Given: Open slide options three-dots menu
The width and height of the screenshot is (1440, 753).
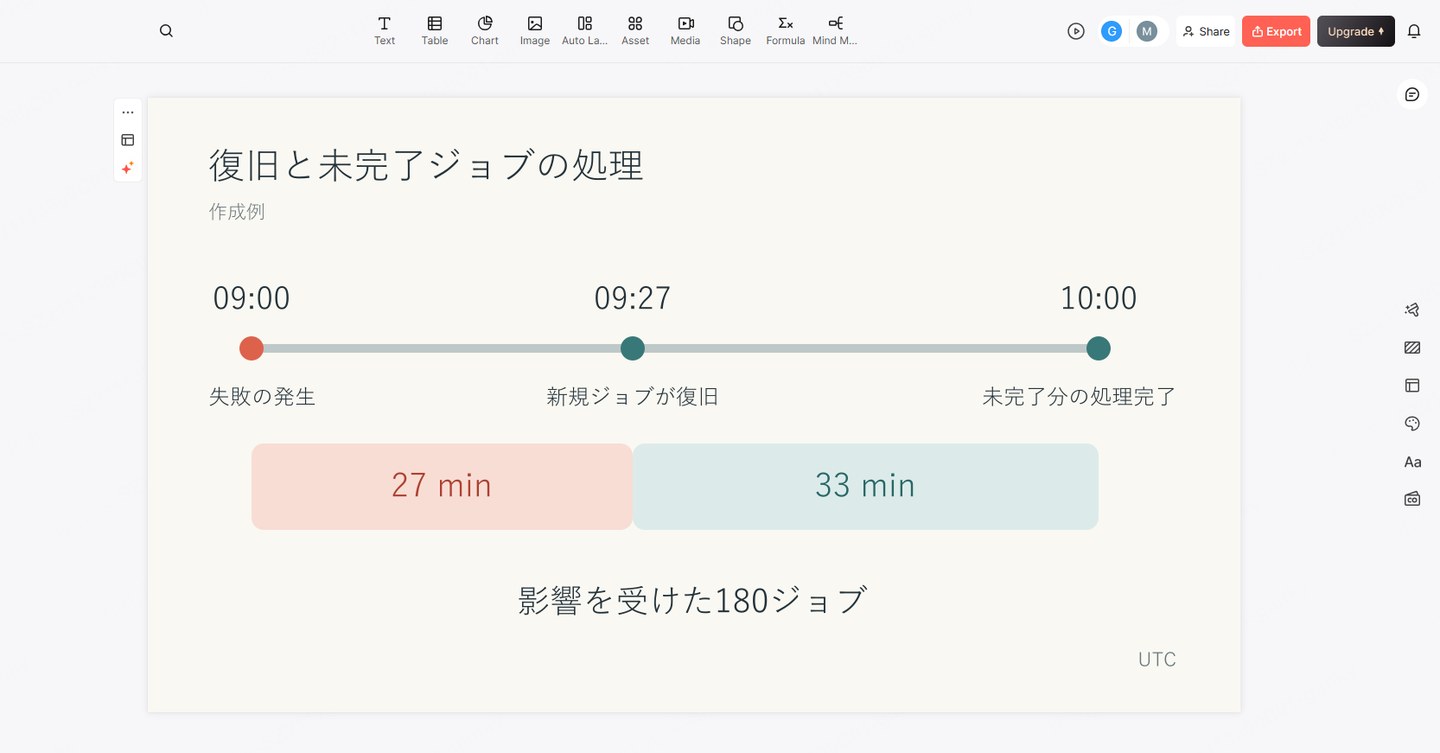Looking at the screenshot, I should click(x=128, y=112).
